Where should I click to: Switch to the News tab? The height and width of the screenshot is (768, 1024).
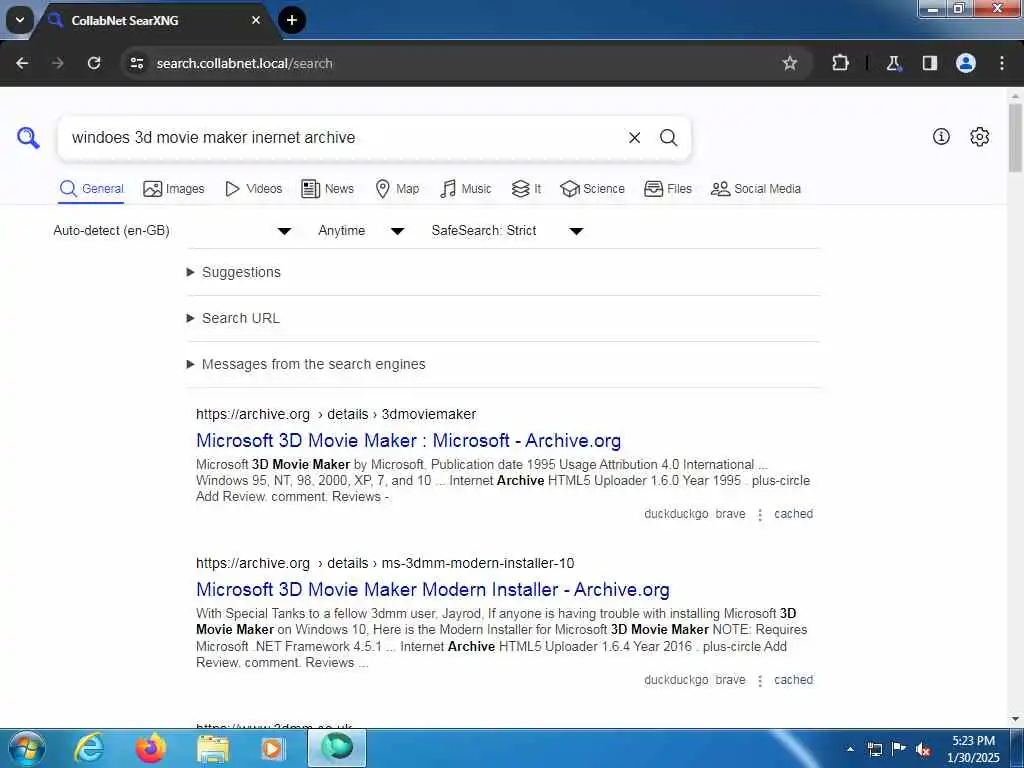pos(327,189)
